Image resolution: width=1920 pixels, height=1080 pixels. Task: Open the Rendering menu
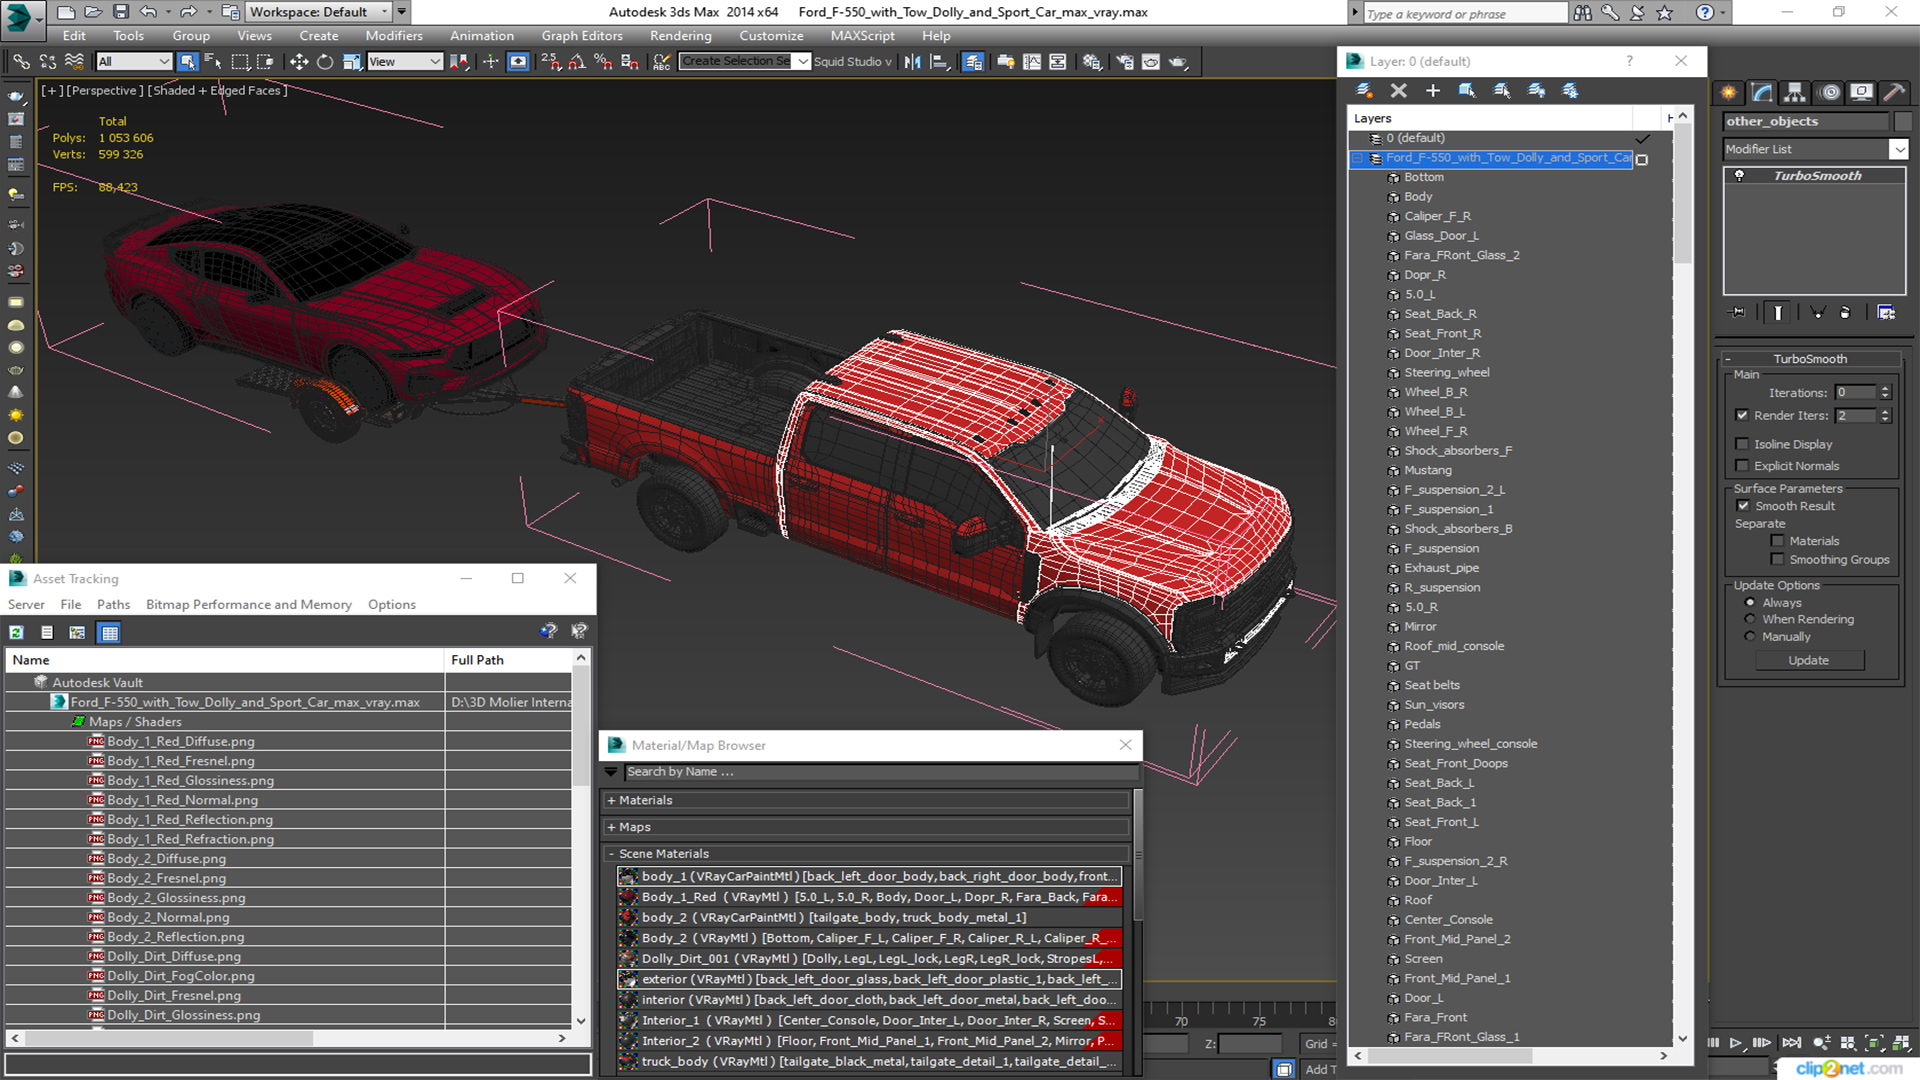(681, 36)
